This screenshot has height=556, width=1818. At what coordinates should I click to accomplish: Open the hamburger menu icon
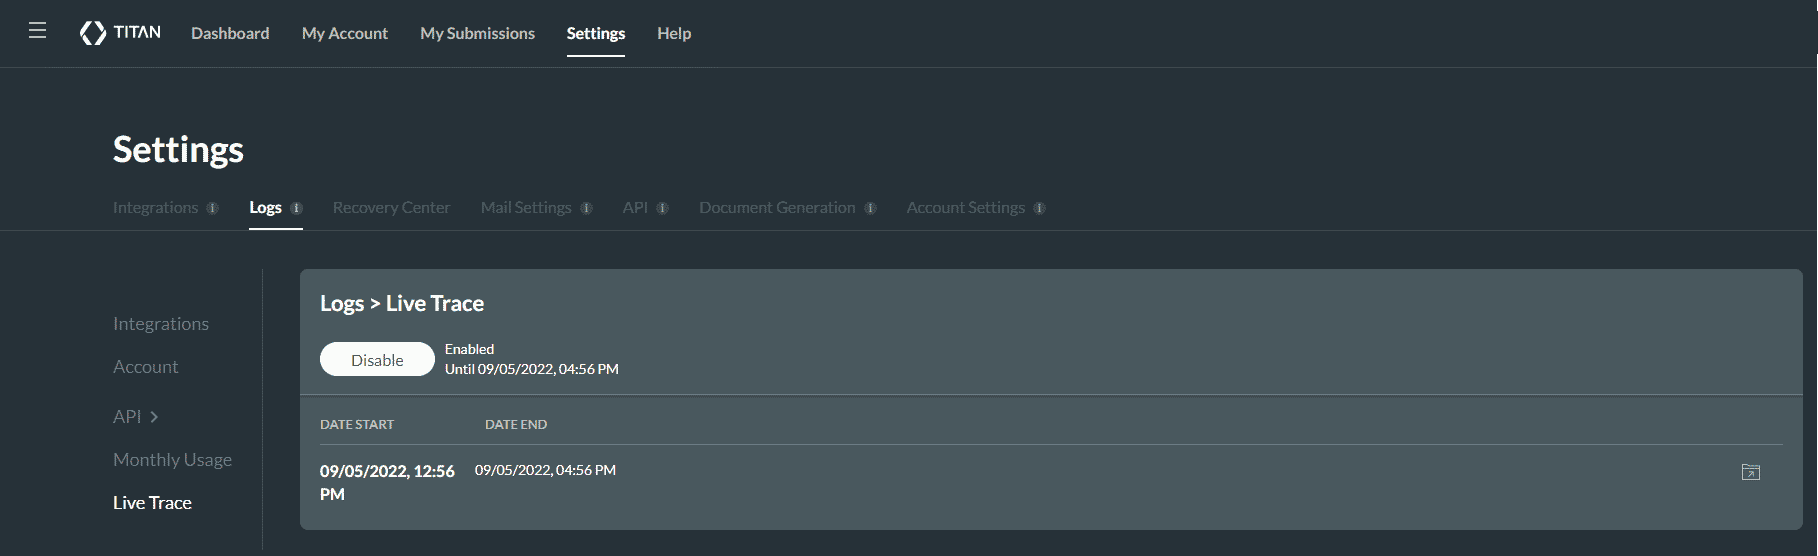(38, 31)
